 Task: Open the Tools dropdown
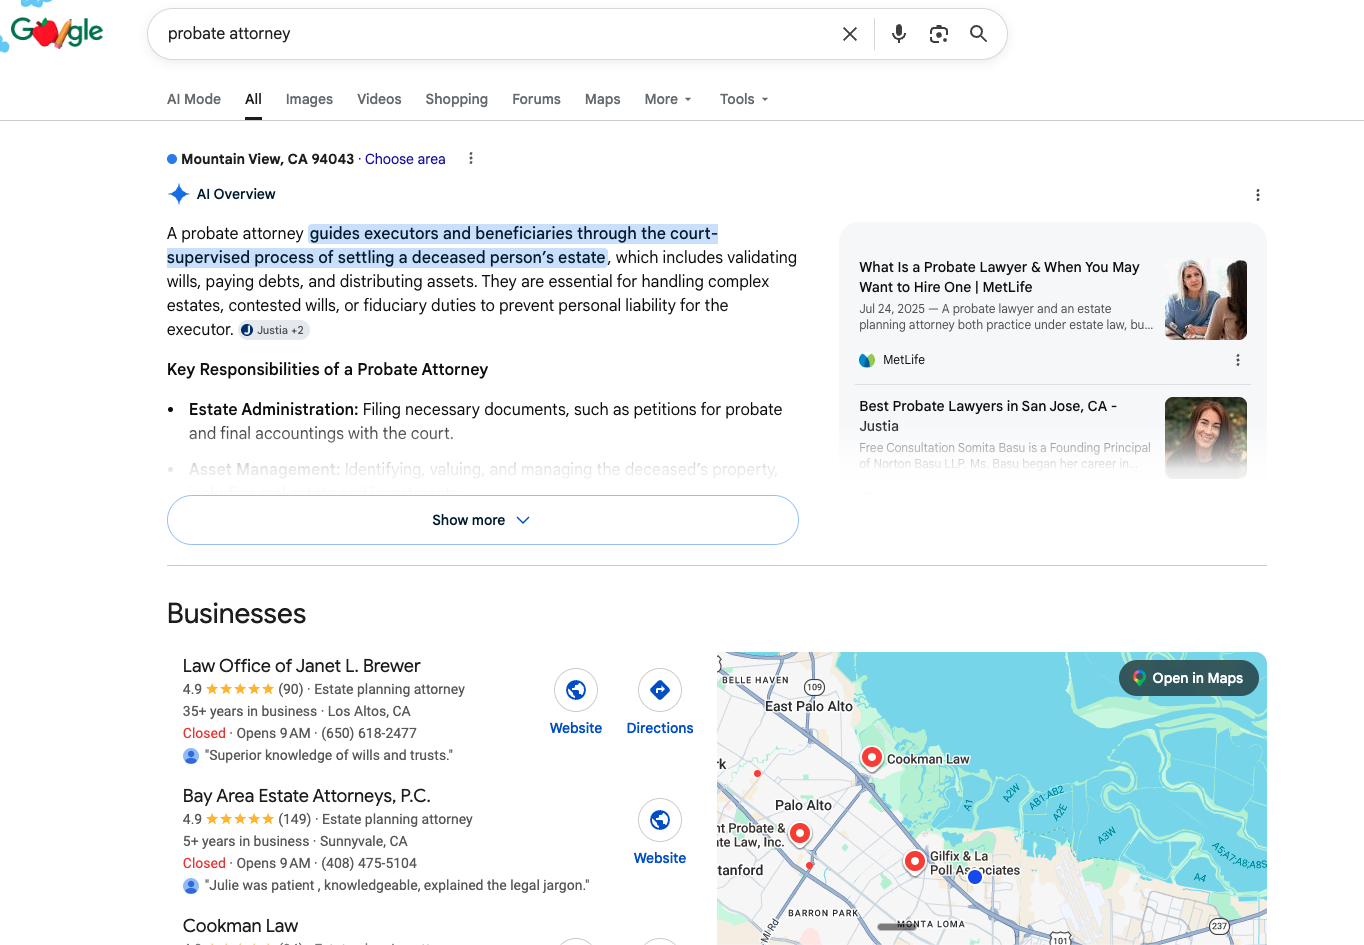[x=744, y=99]
